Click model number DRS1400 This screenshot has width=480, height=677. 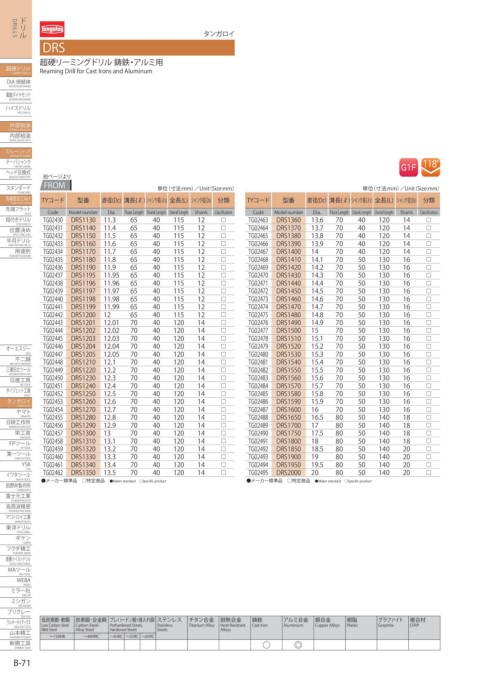tap(288, 251)
